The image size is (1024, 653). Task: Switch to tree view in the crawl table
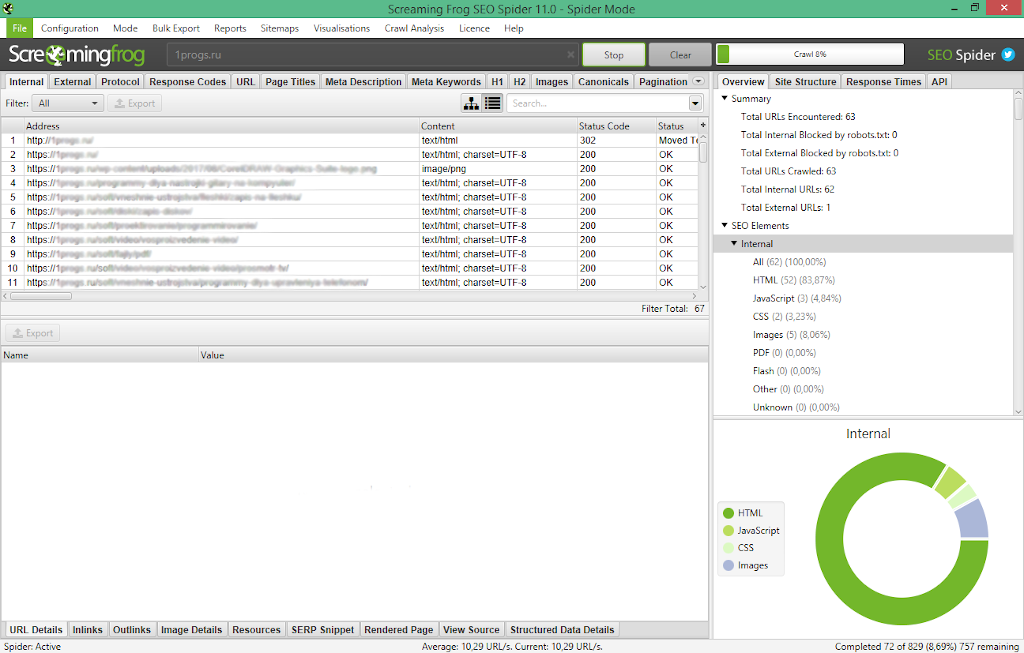[471, 103]
